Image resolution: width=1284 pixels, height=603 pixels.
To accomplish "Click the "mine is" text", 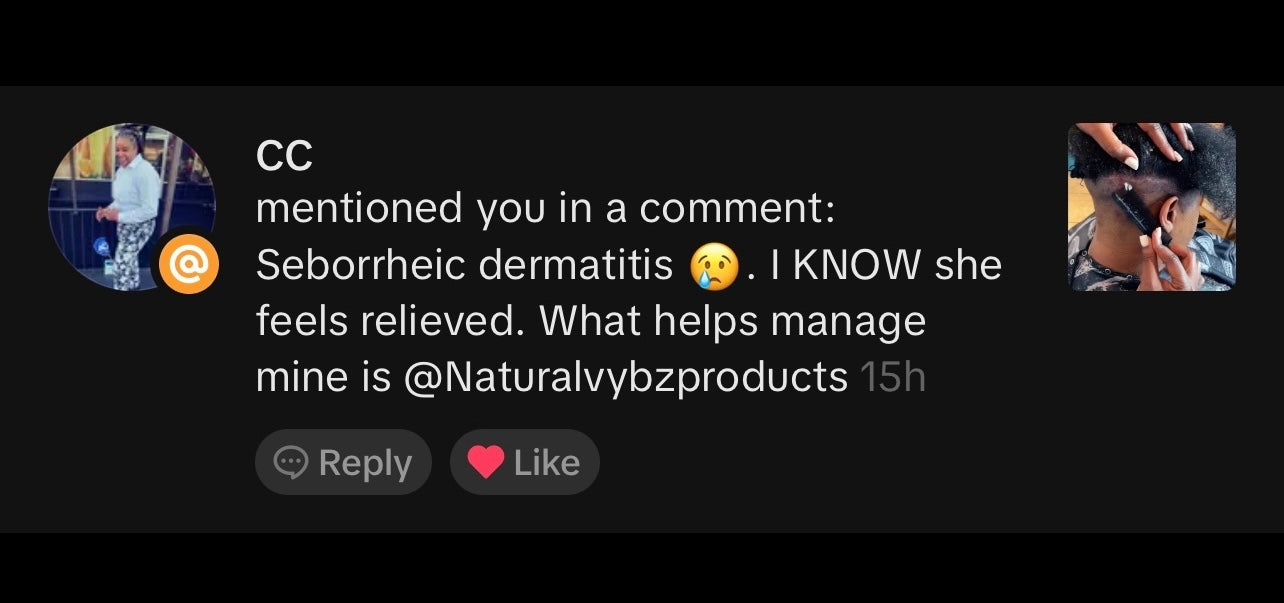I will point(323,378).
